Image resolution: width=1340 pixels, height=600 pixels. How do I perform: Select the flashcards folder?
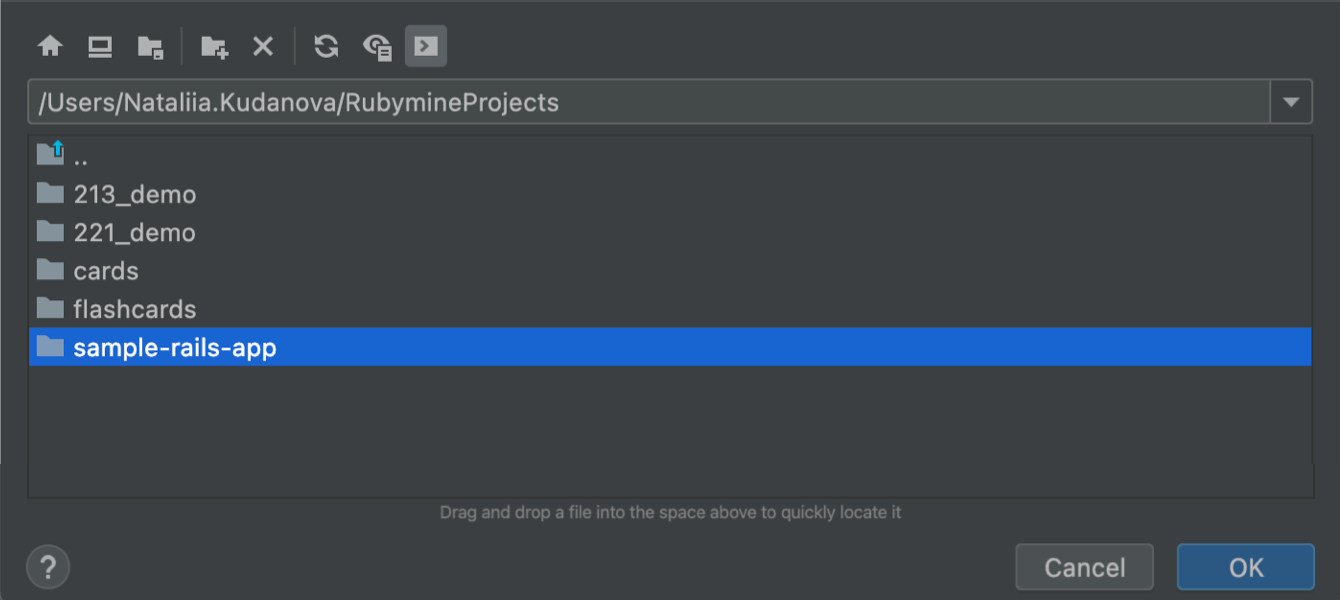click(x=134, y=310)
